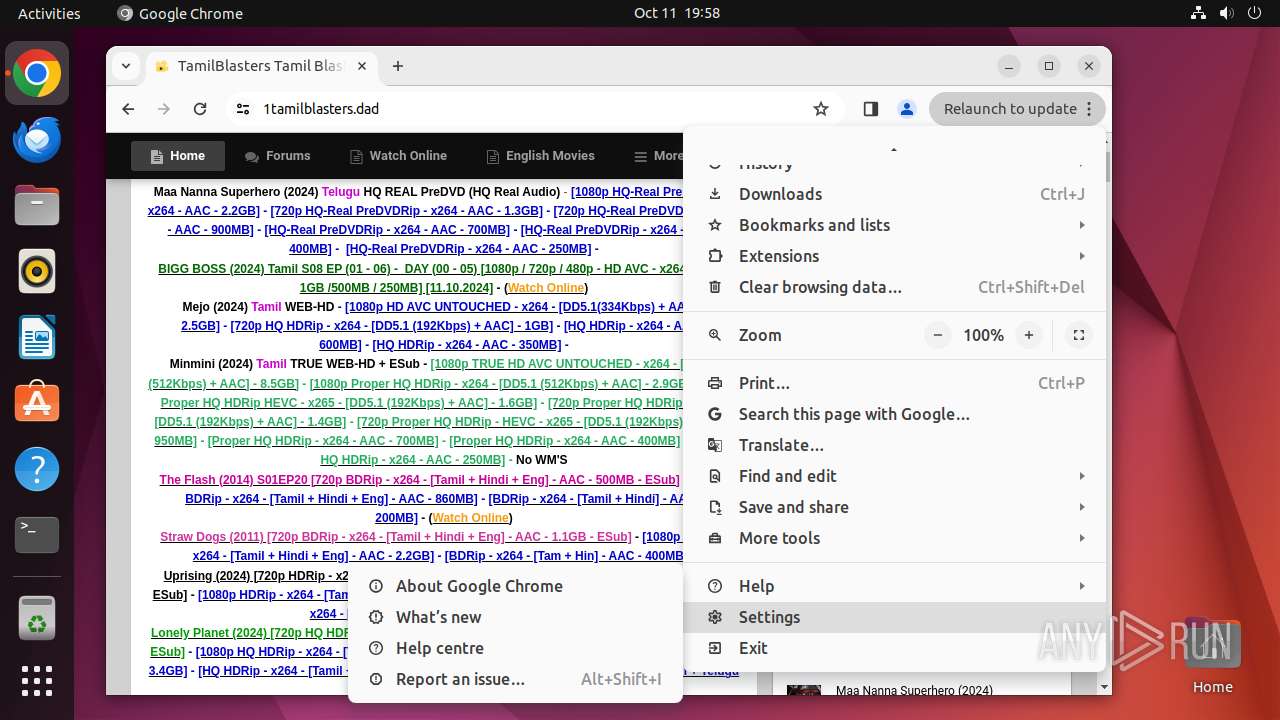Image resolution: width=1280 pixels, height=720 pixels.
Task: Choose Report an issue option
Action: click(x=515, y=679)
